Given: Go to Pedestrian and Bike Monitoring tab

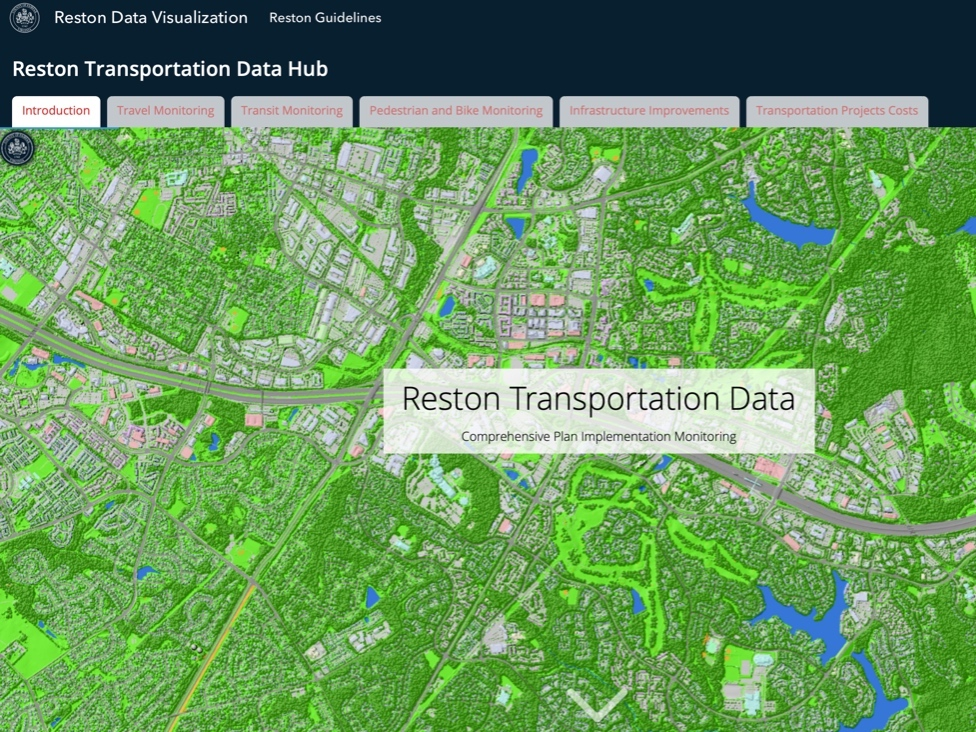Looking at the screenshot, I should [x=456, y=111].
